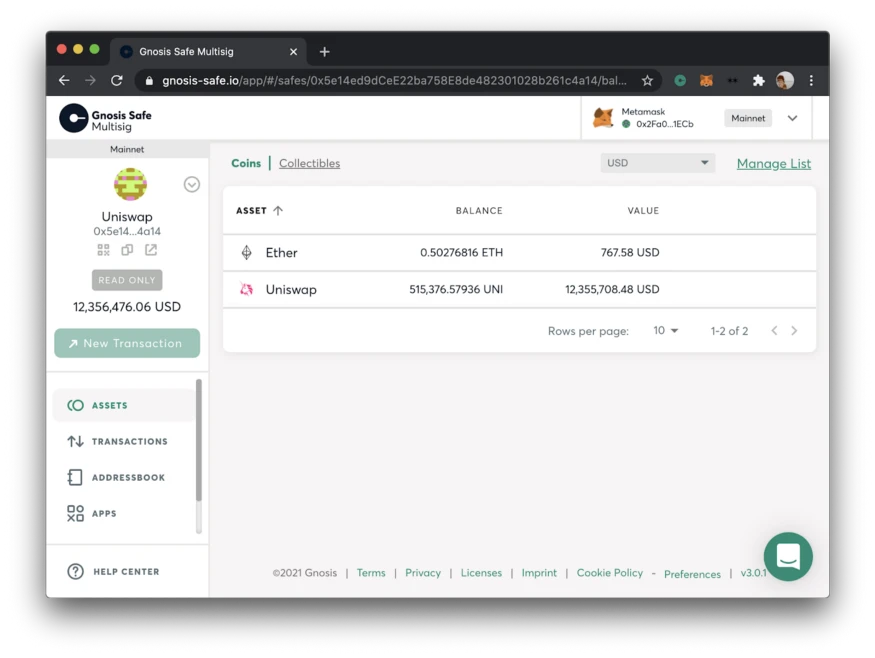The image size is (875, 658).
Task: Click the dark glasses extension icon
Action: pos(732,80)
